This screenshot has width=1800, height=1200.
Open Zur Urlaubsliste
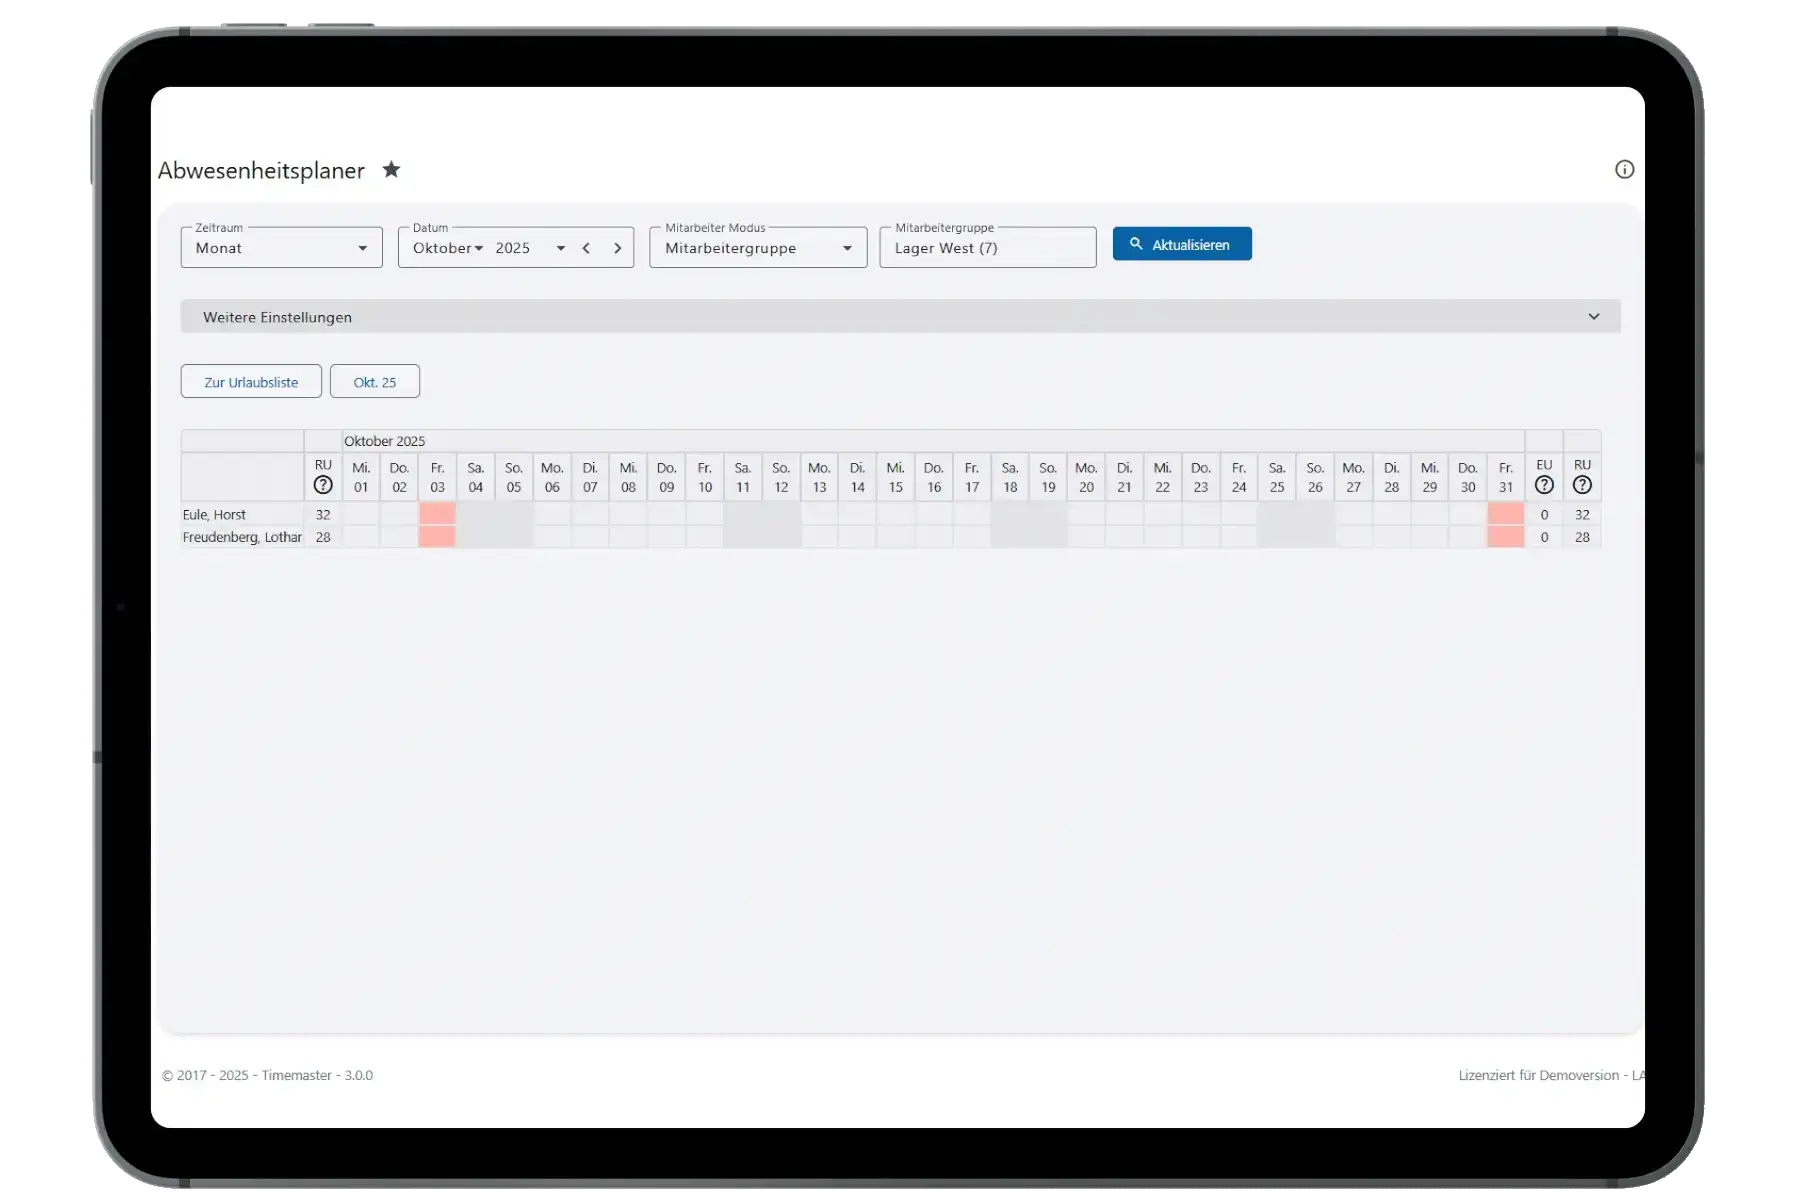click(x=251, y=382)
